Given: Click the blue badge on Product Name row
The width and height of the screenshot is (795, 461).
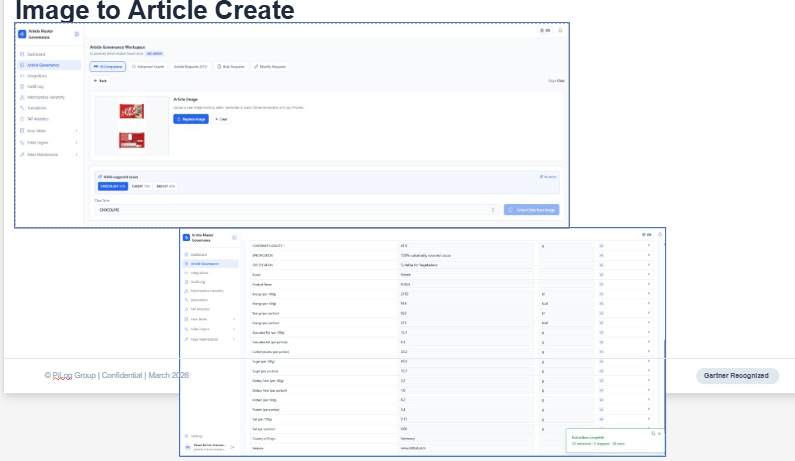Looking at the screenshot, I should click(601, 284).
